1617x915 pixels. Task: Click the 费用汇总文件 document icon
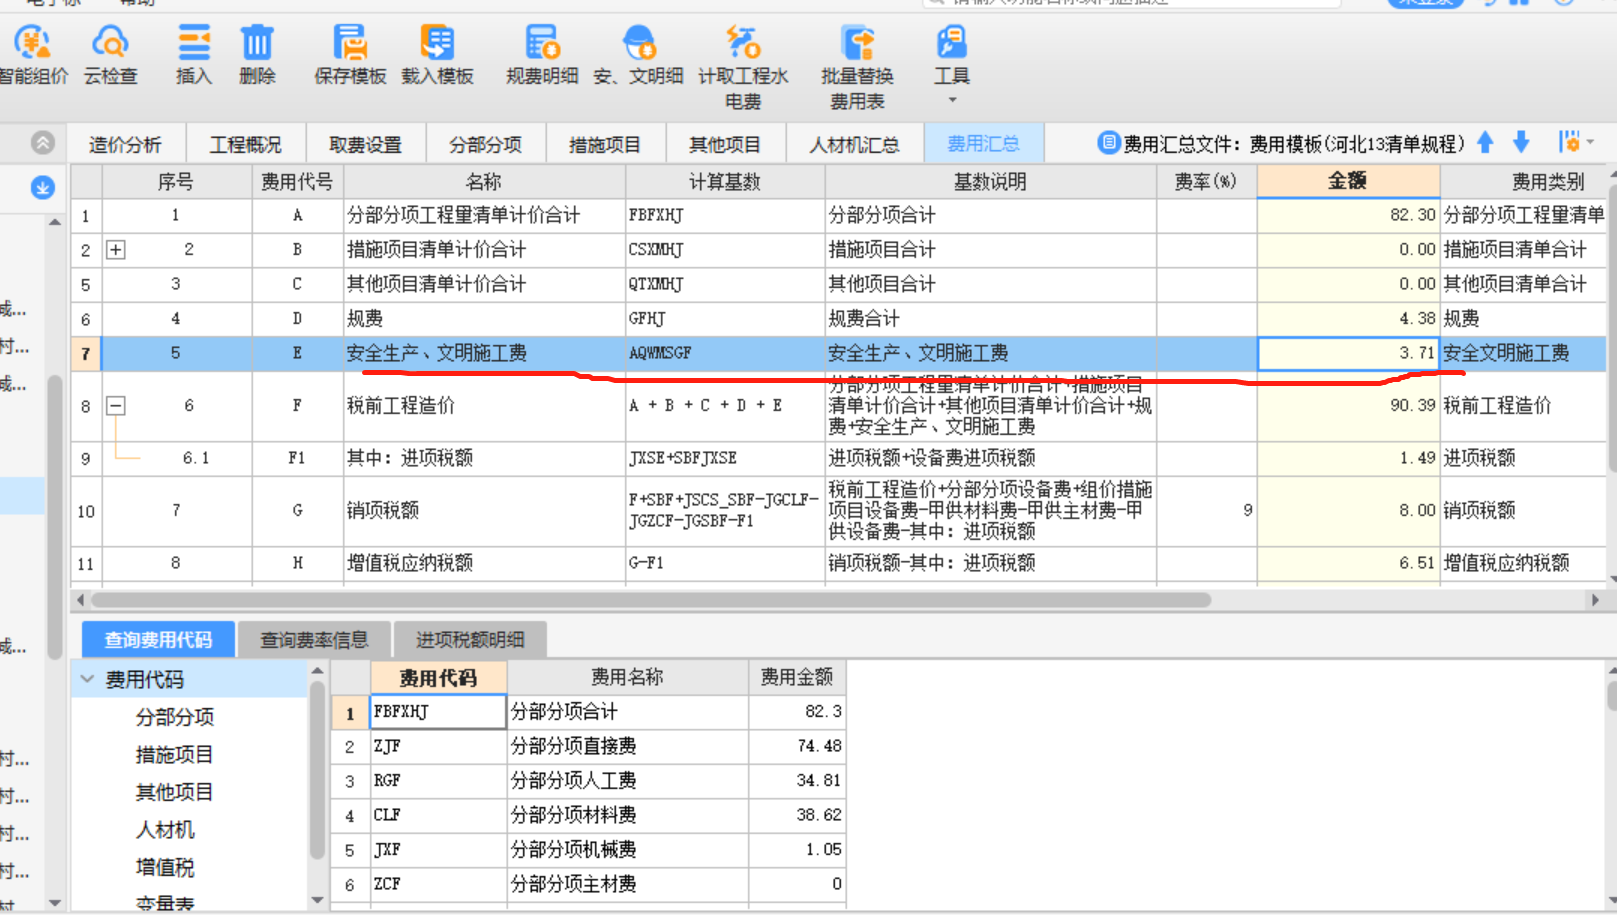click(x=1108, y=143)
